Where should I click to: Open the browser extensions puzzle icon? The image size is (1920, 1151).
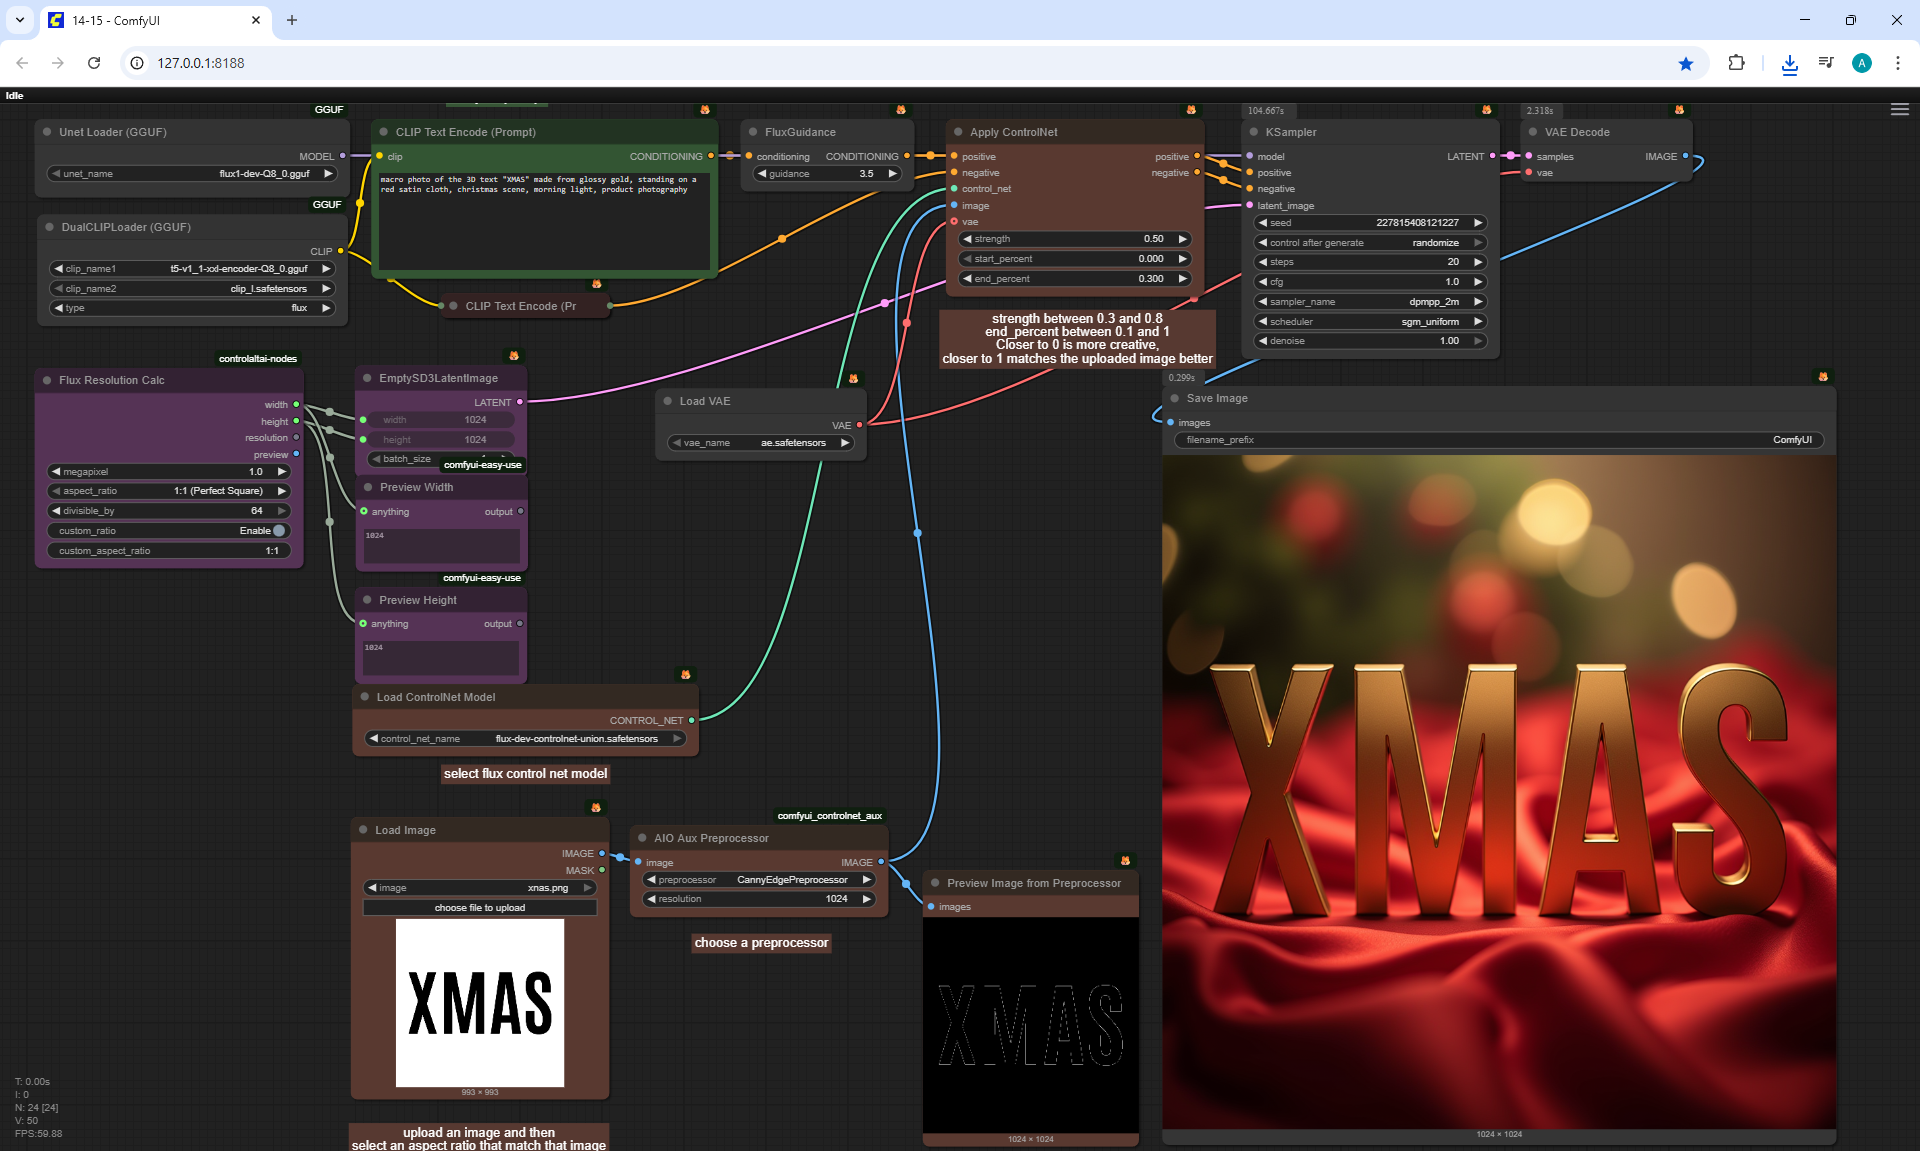tap(1736, 63)
